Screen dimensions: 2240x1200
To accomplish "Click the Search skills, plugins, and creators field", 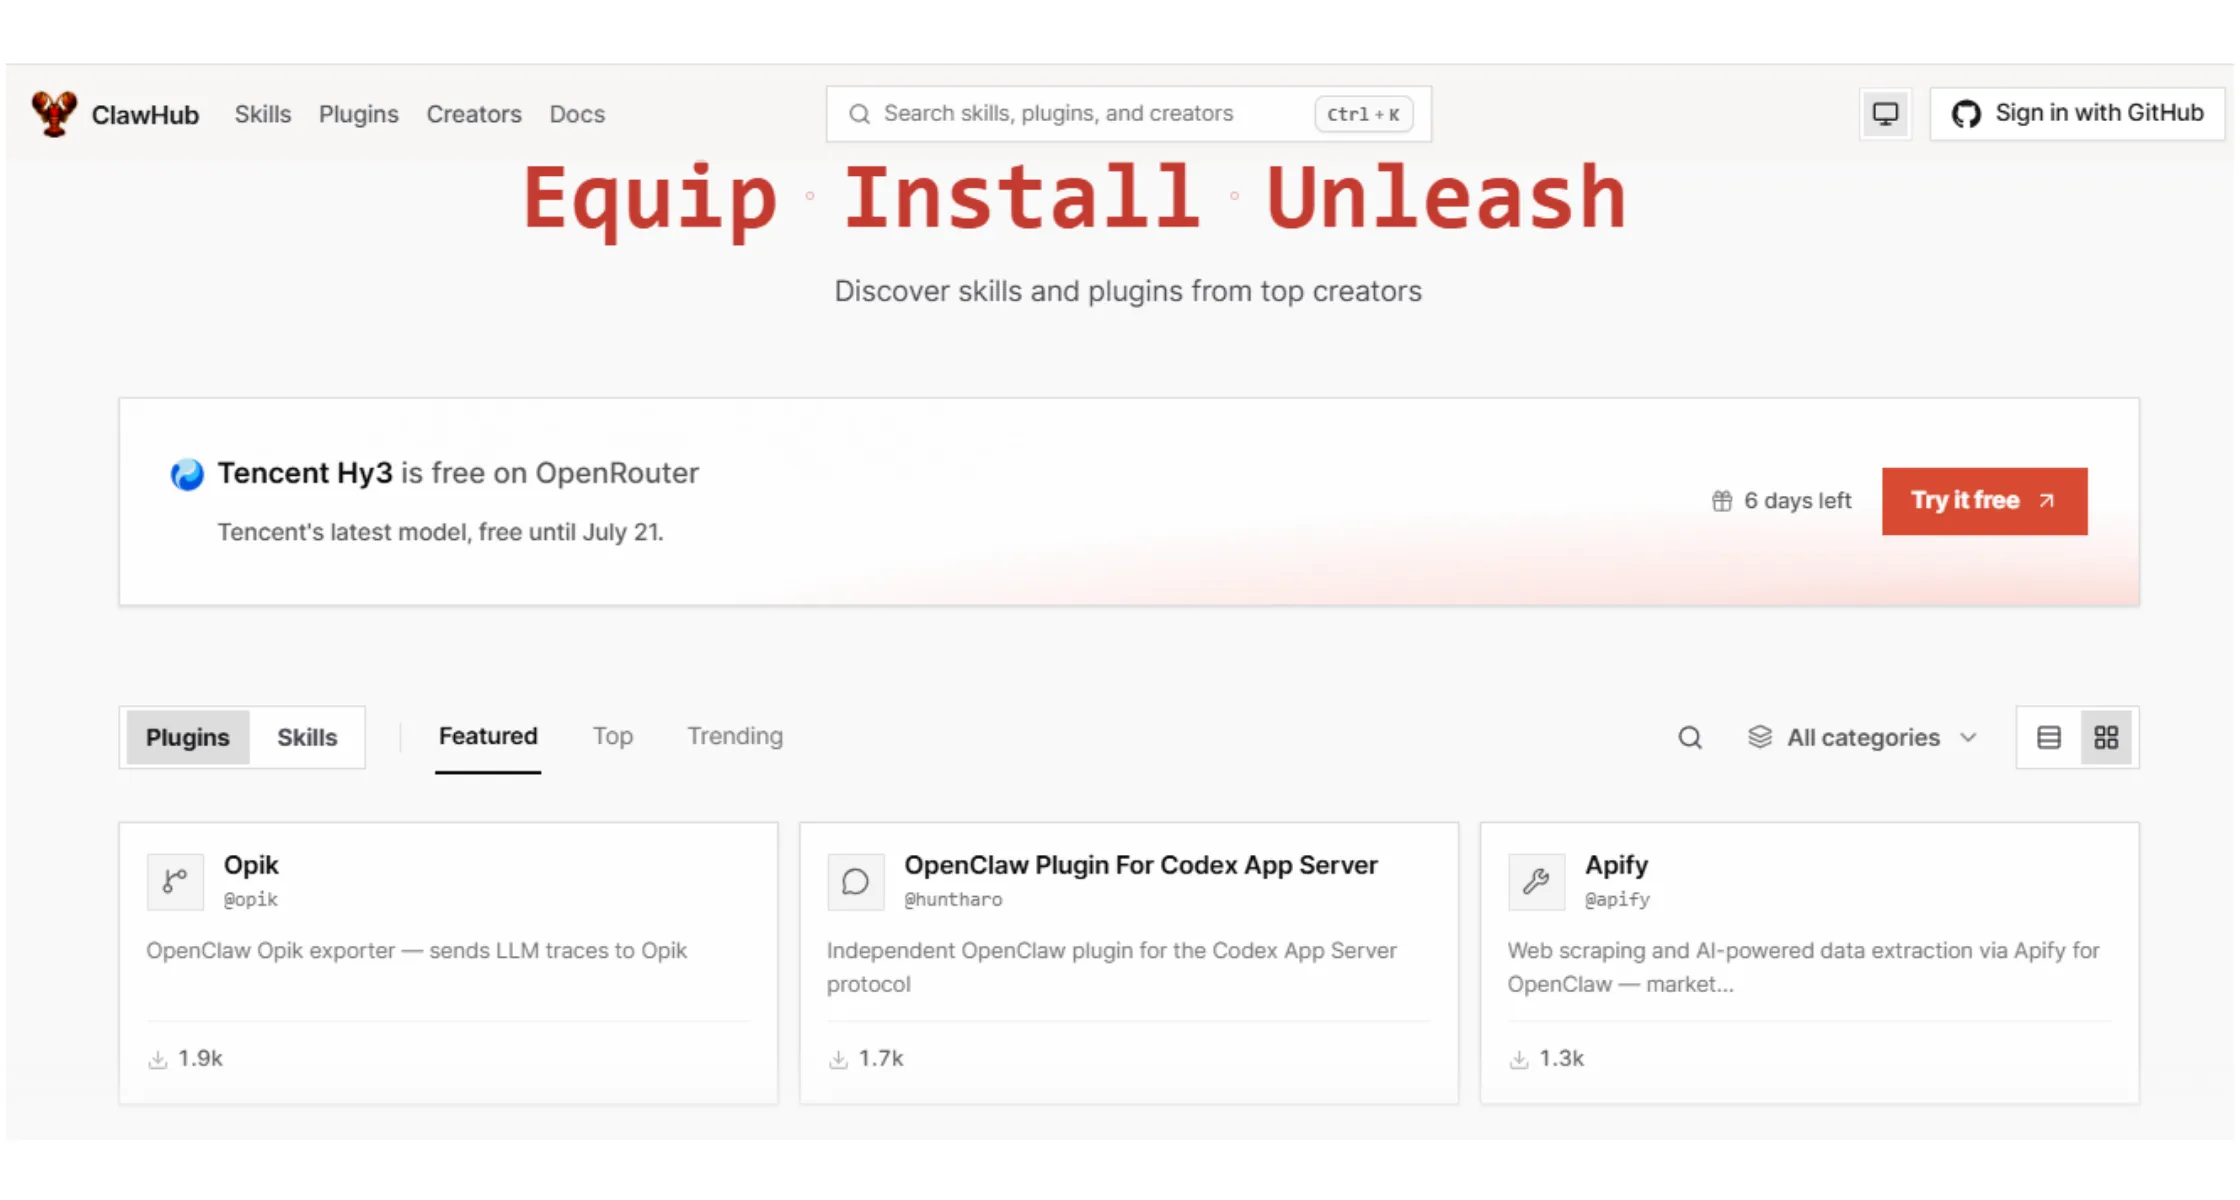I will tap(1129, 114).
